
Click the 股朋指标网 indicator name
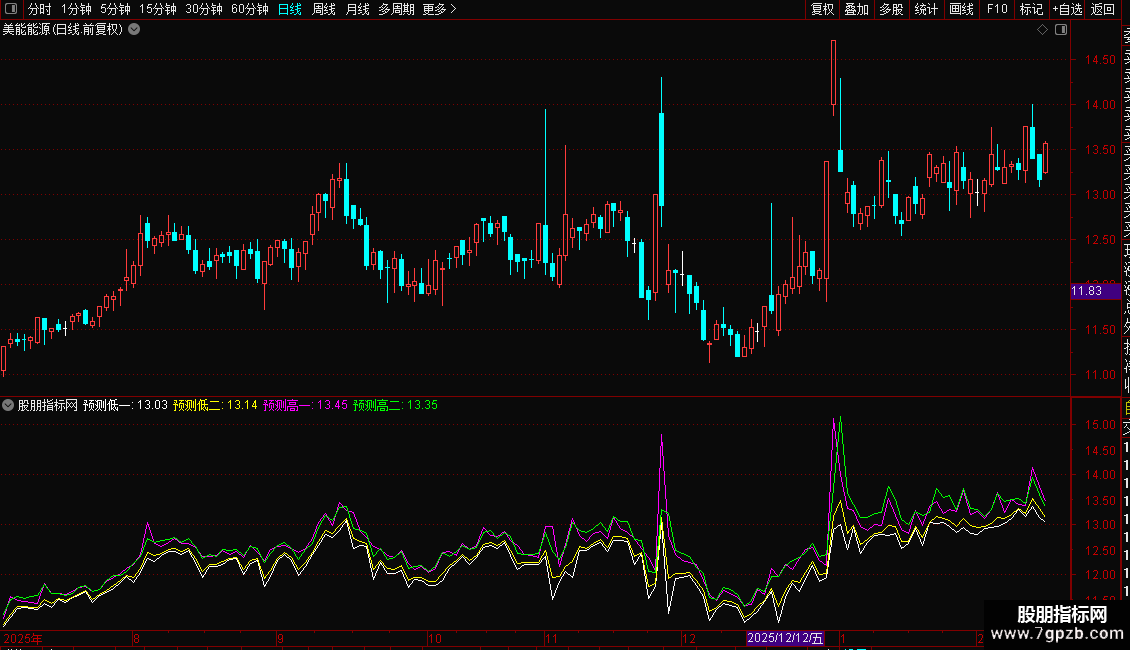48,405
